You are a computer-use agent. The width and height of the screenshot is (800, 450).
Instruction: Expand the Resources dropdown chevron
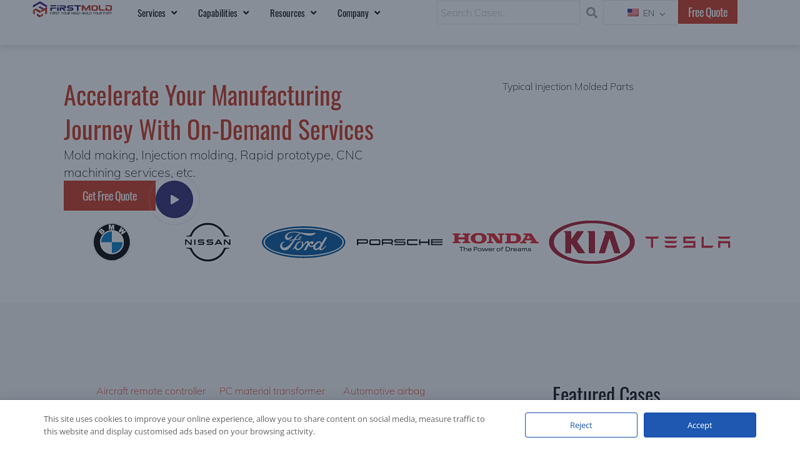(313, 13)
